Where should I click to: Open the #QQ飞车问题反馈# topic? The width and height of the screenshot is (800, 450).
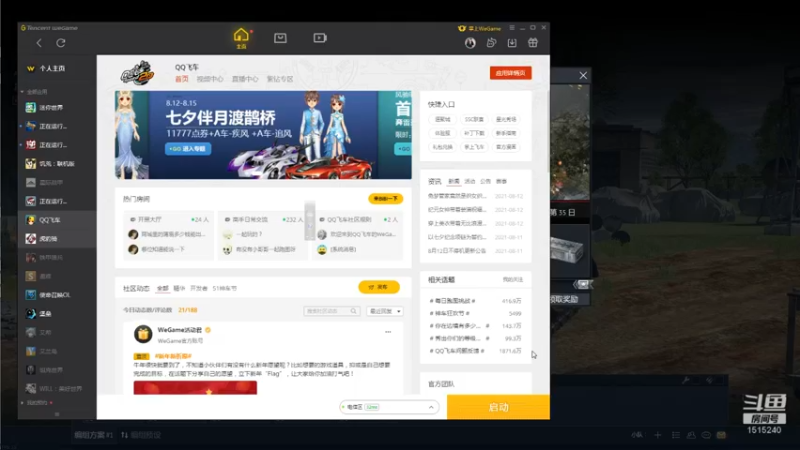coord(457,351)
